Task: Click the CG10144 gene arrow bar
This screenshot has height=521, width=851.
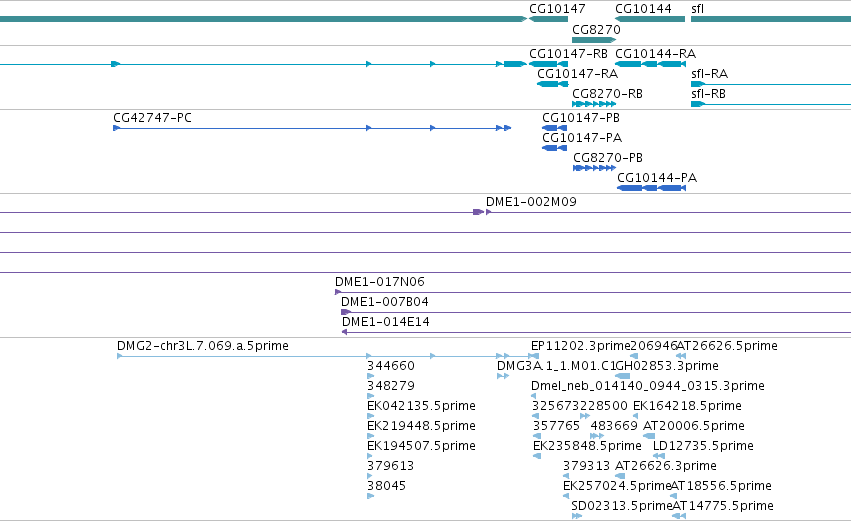Action: pos(650,19)
